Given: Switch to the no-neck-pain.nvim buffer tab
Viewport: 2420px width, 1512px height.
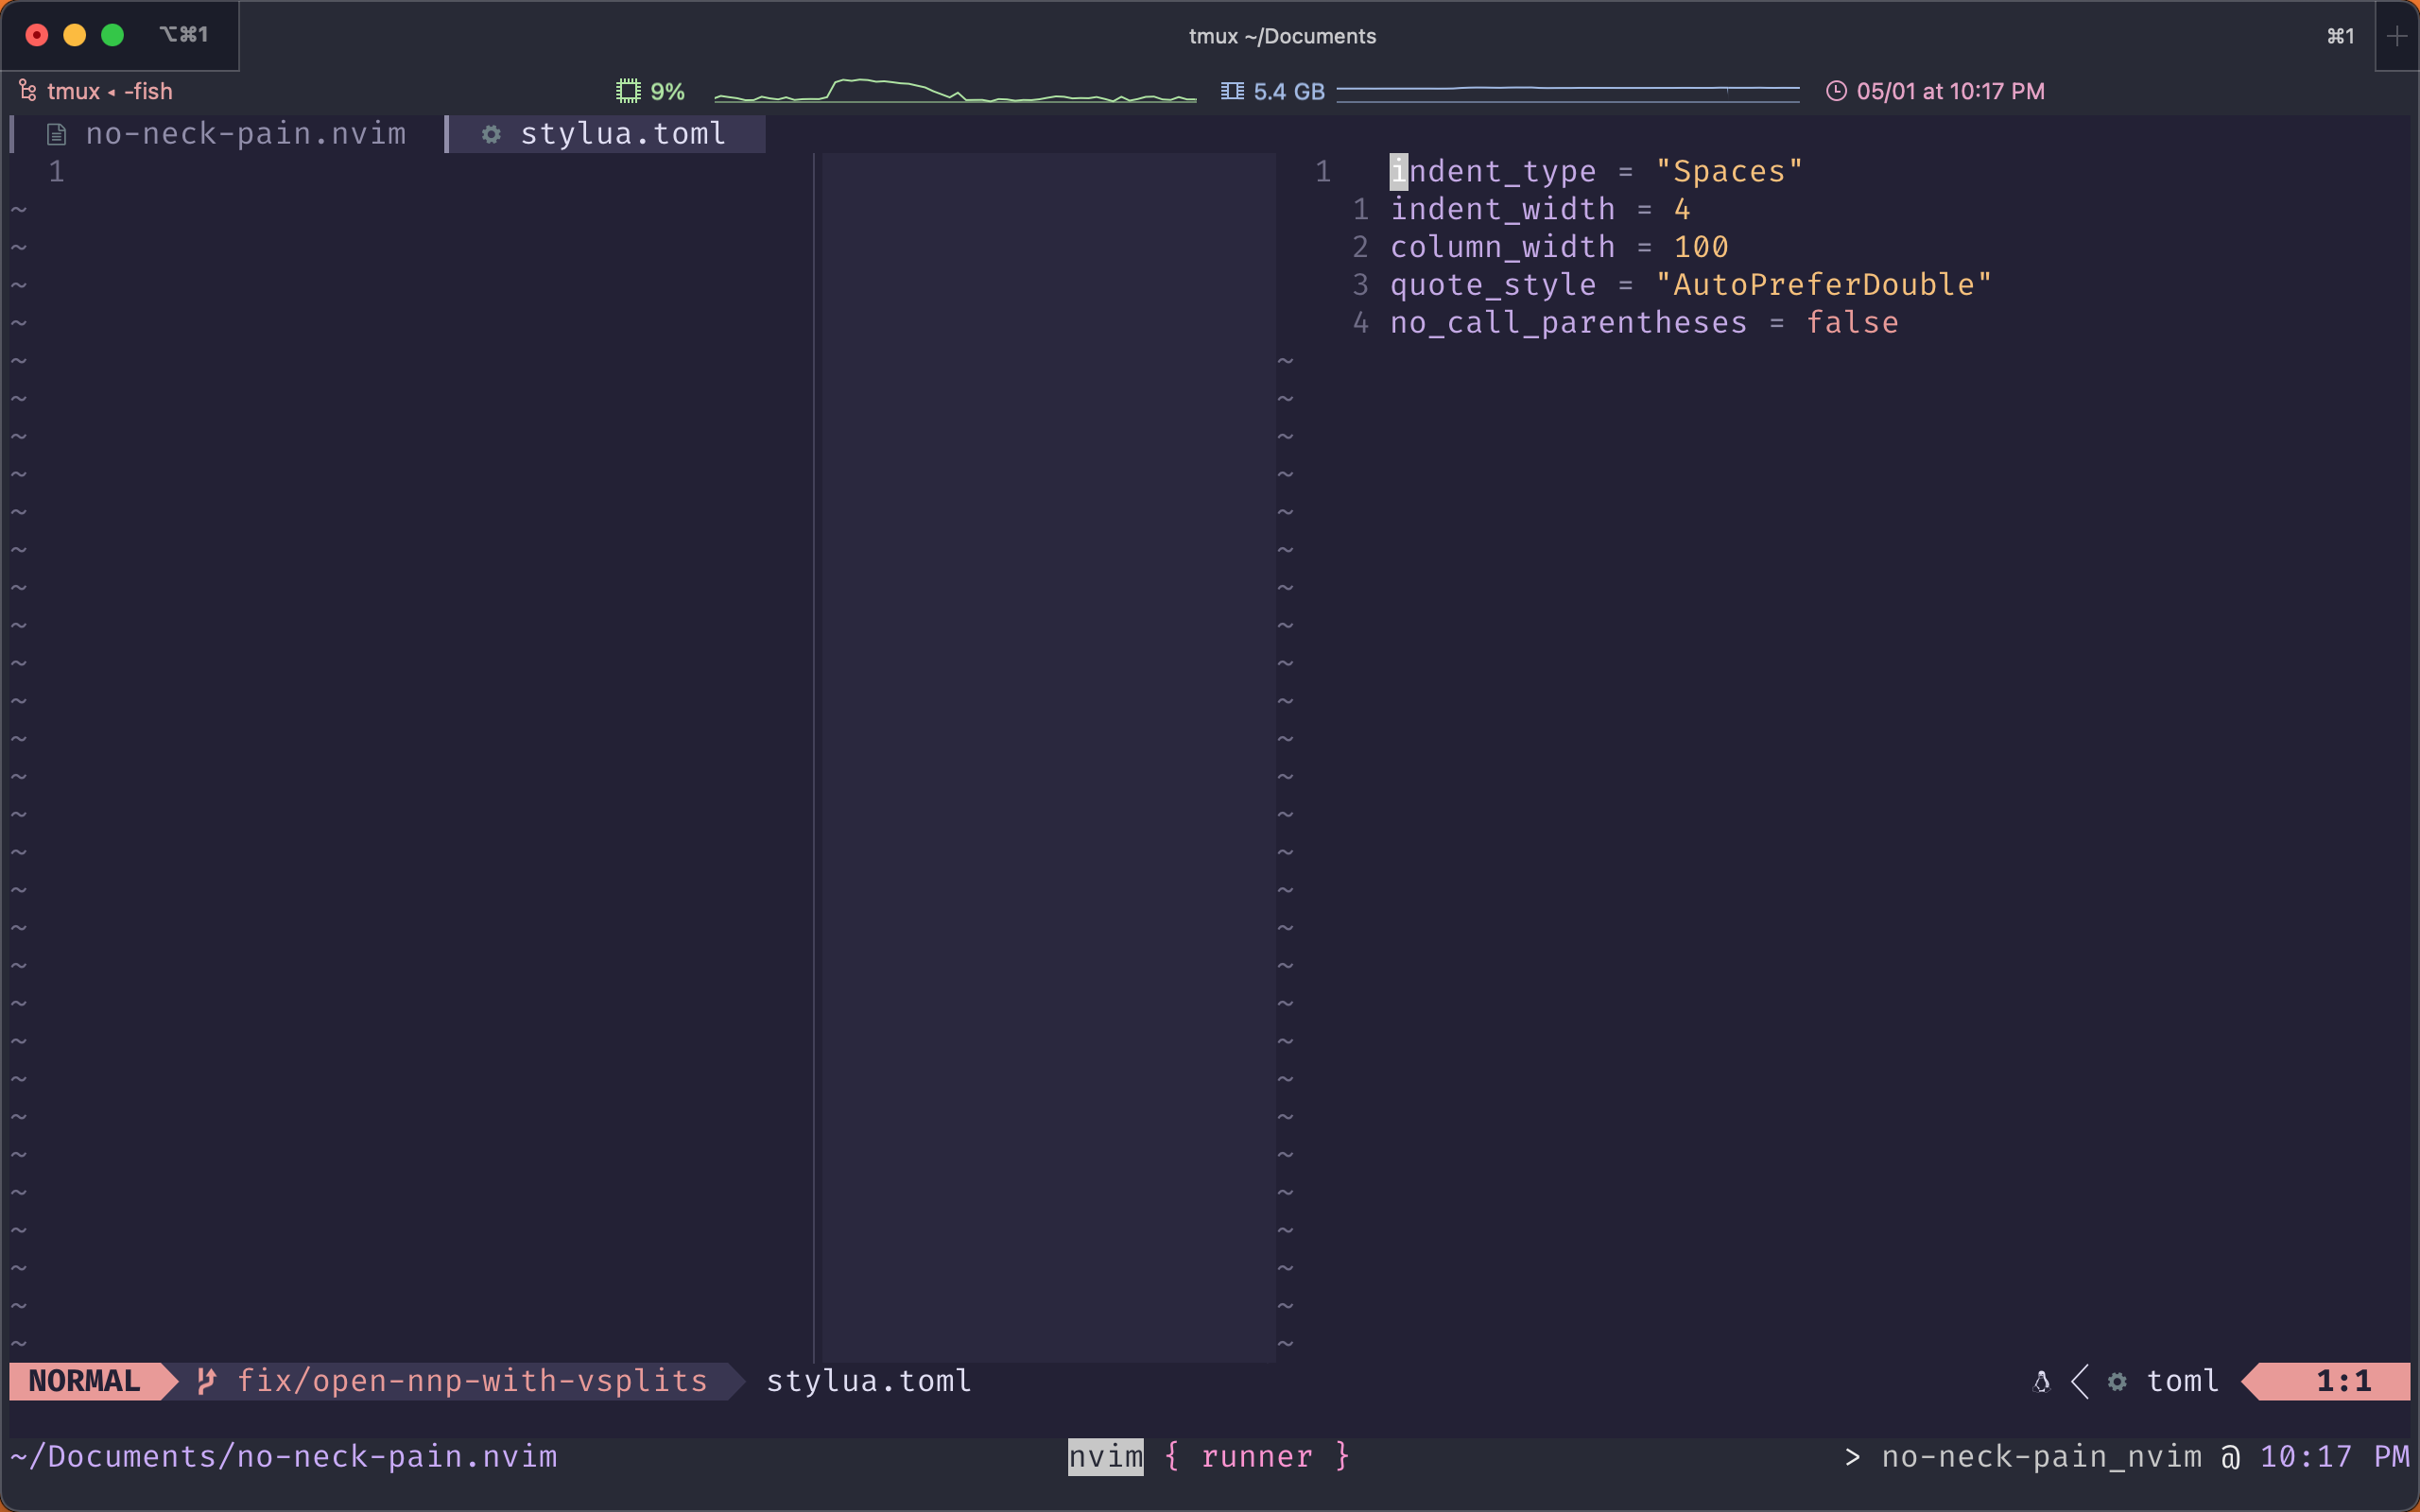Looking at the screenshot, I should pos(245,134).
